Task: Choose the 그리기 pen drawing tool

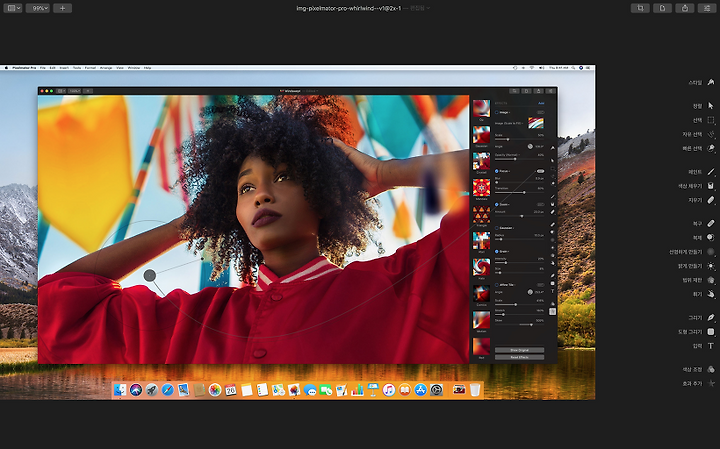Action: click(711, 317)
